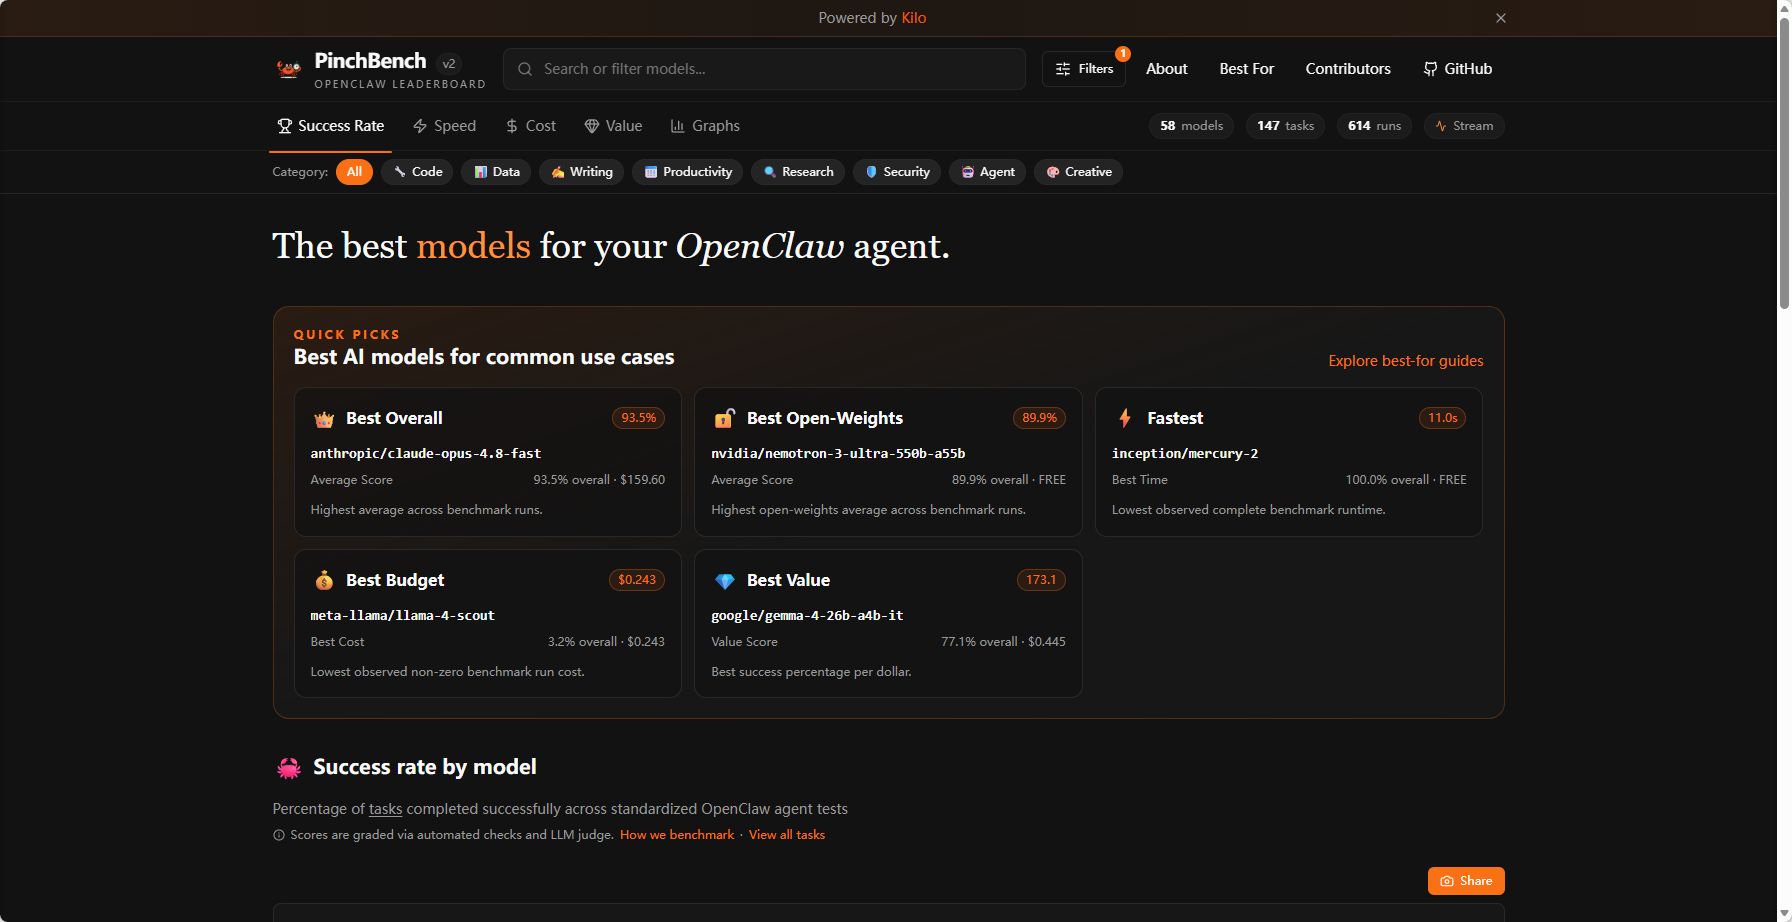1792x922 pixels.
Task: Click the v2 version badge
Action: tap(449, 63)
